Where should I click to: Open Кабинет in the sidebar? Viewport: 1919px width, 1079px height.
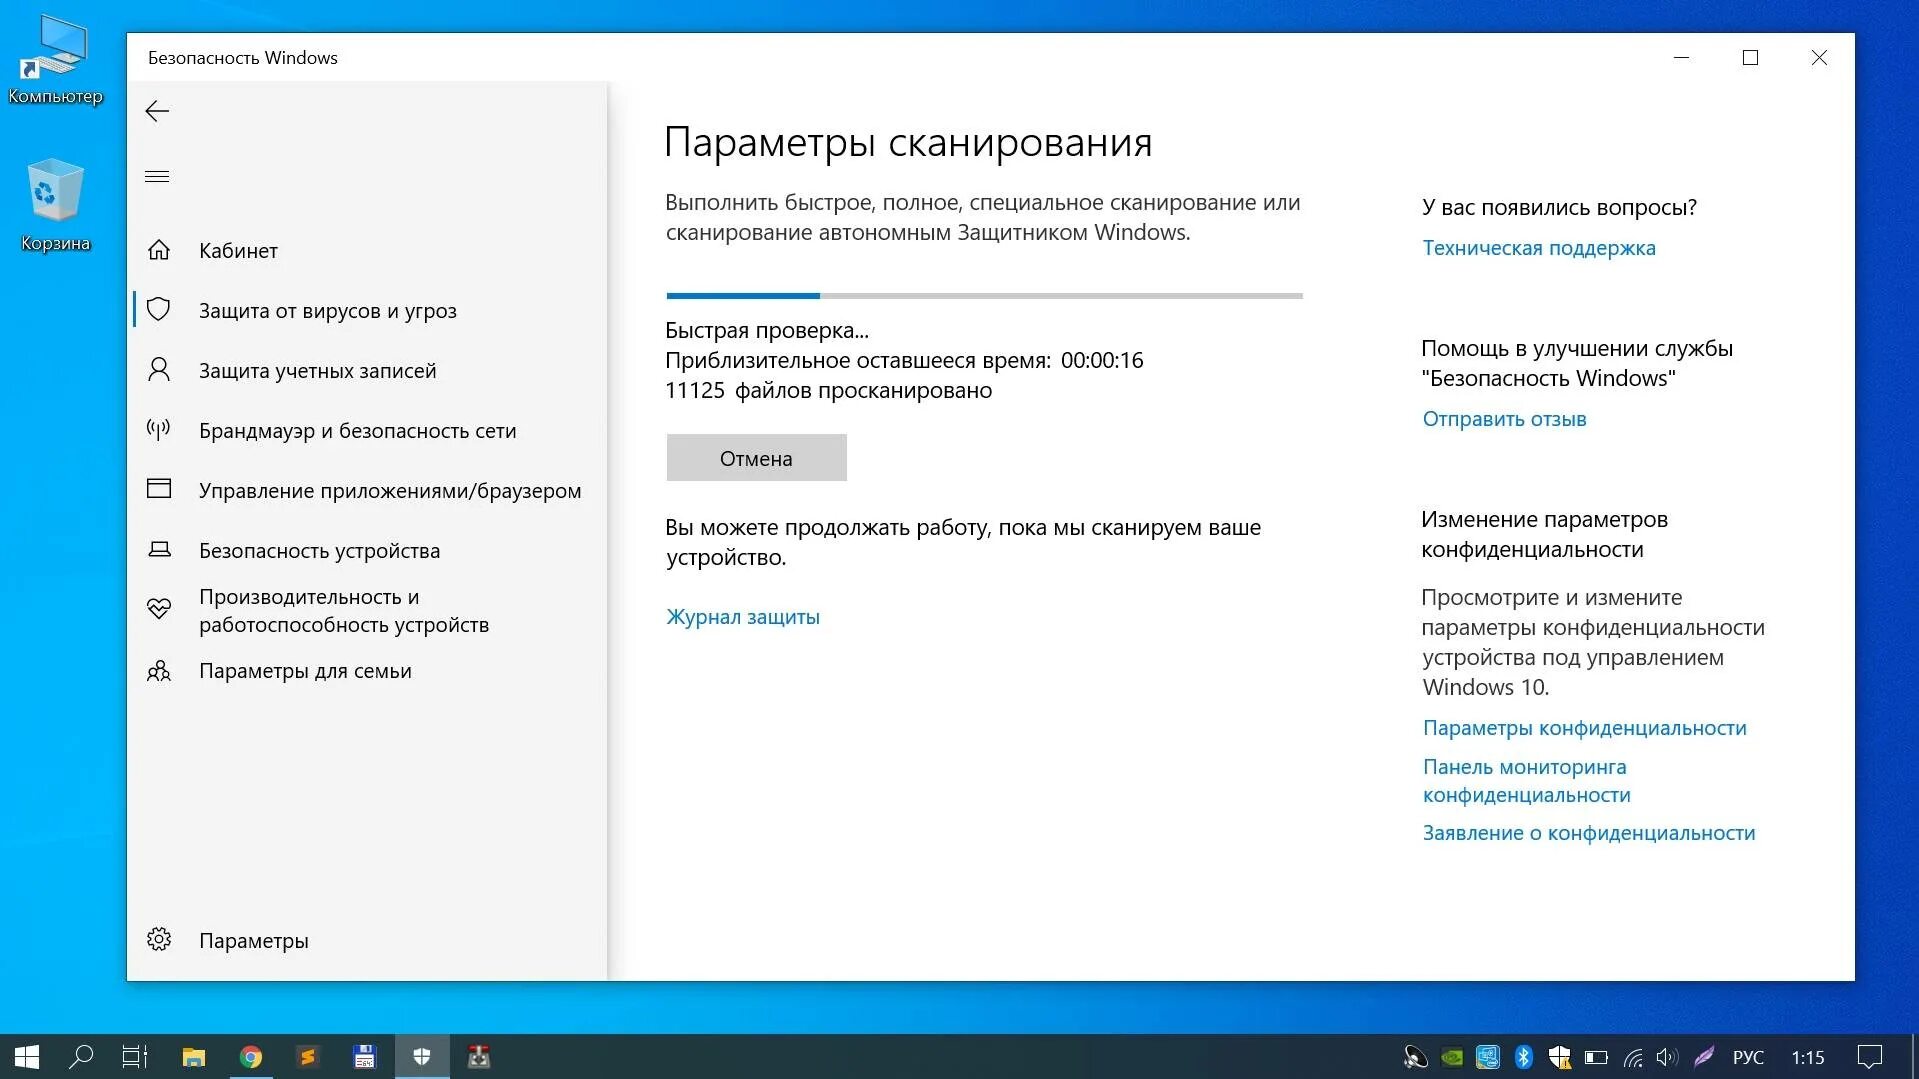coord(368,251)
